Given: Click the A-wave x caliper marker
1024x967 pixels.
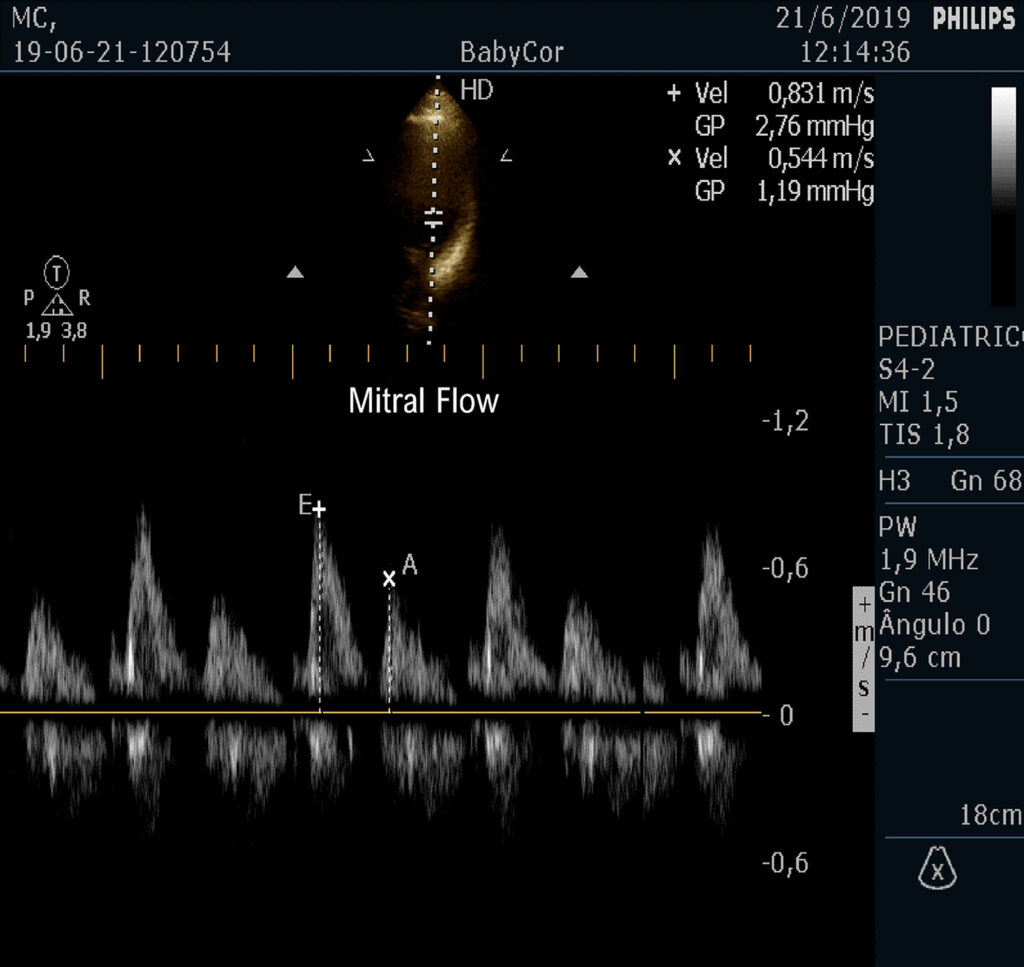Looking at the screenshot, I should pos(389,578).
